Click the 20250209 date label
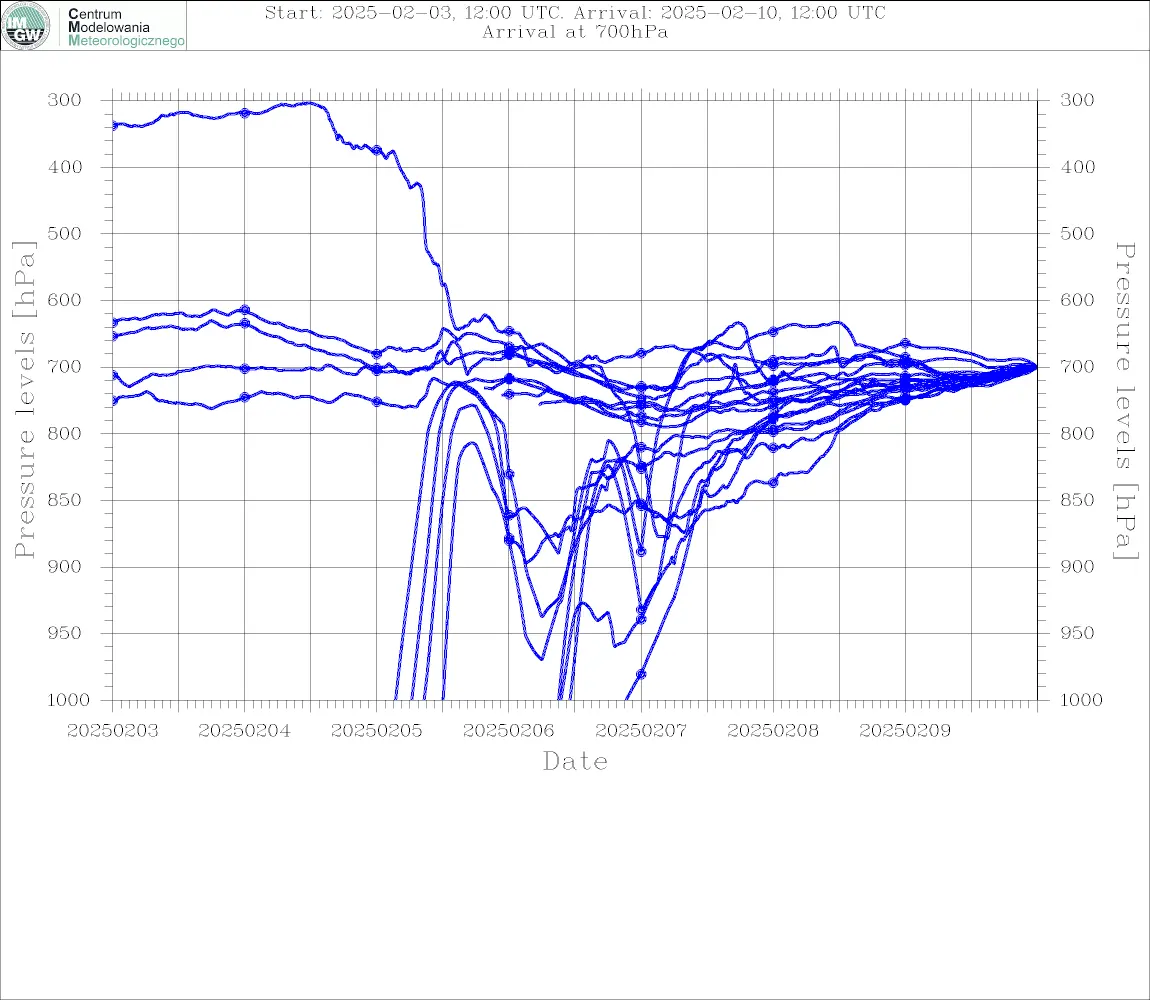1150x1000 pixels. [x=905, y=731]
